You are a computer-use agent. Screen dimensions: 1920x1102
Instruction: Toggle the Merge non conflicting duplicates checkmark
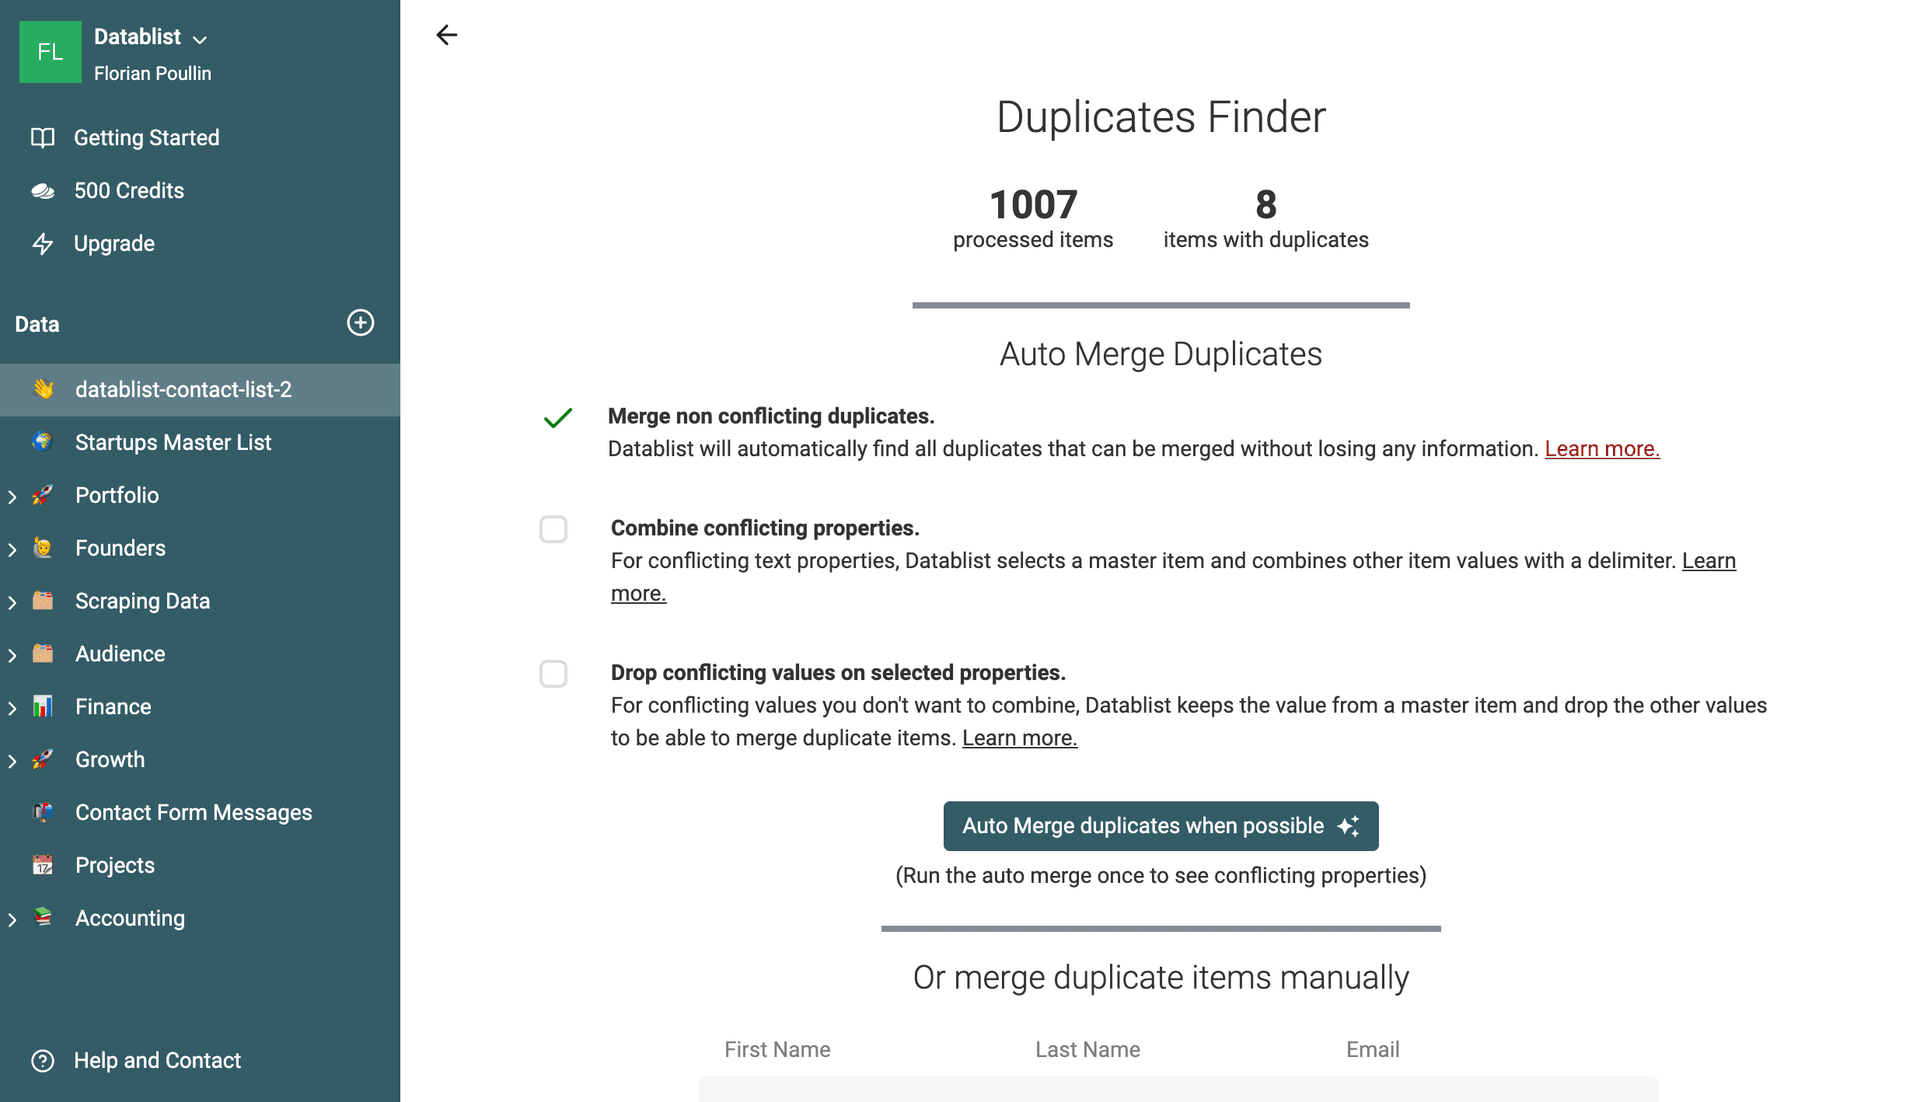click(x=557, y=418)
